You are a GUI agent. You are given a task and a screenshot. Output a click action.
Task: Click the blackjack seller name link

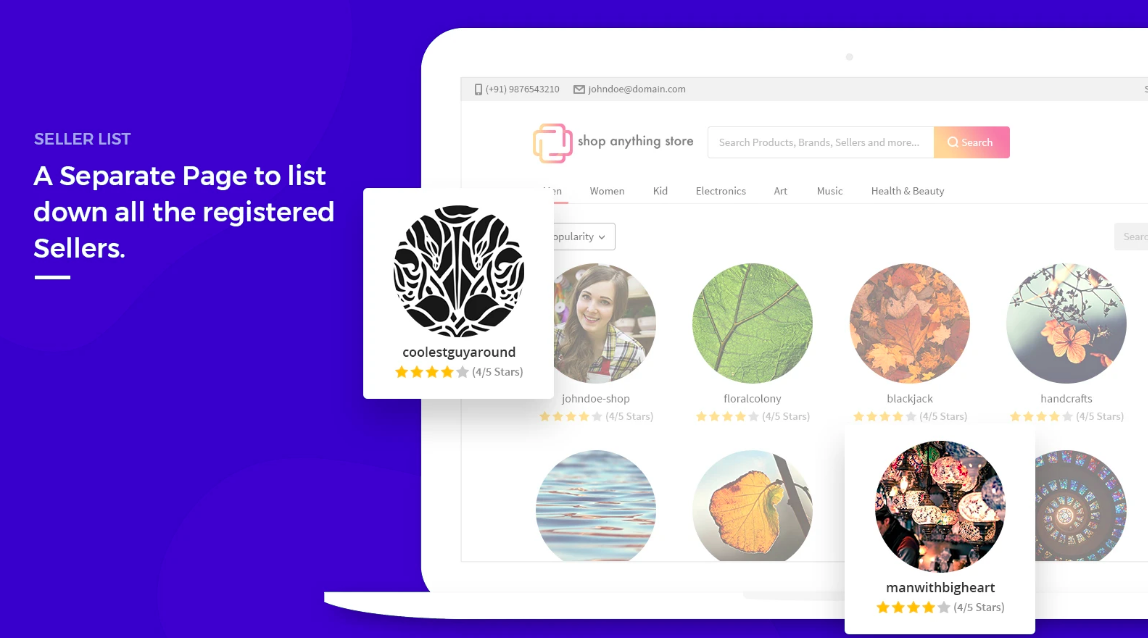[909, 398]
